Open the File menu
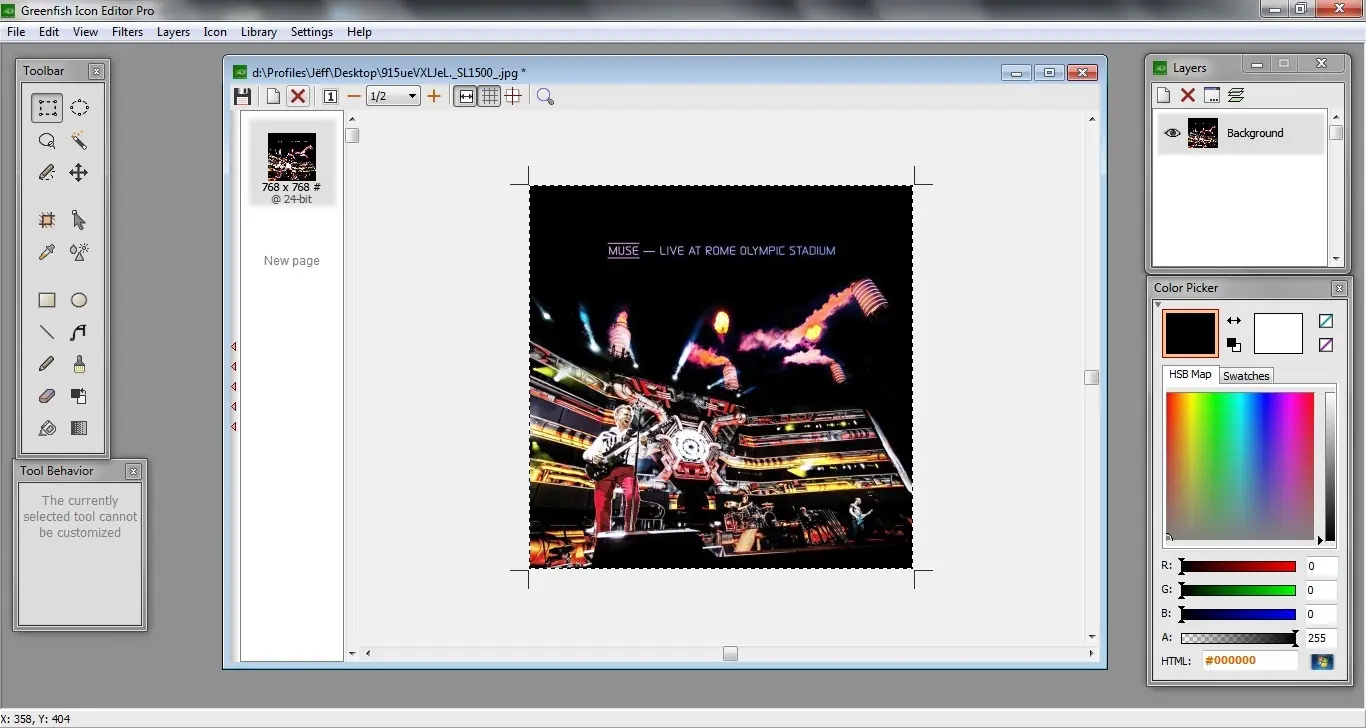The height and width of the screenshot is (728, 1366). coord(16,32)
